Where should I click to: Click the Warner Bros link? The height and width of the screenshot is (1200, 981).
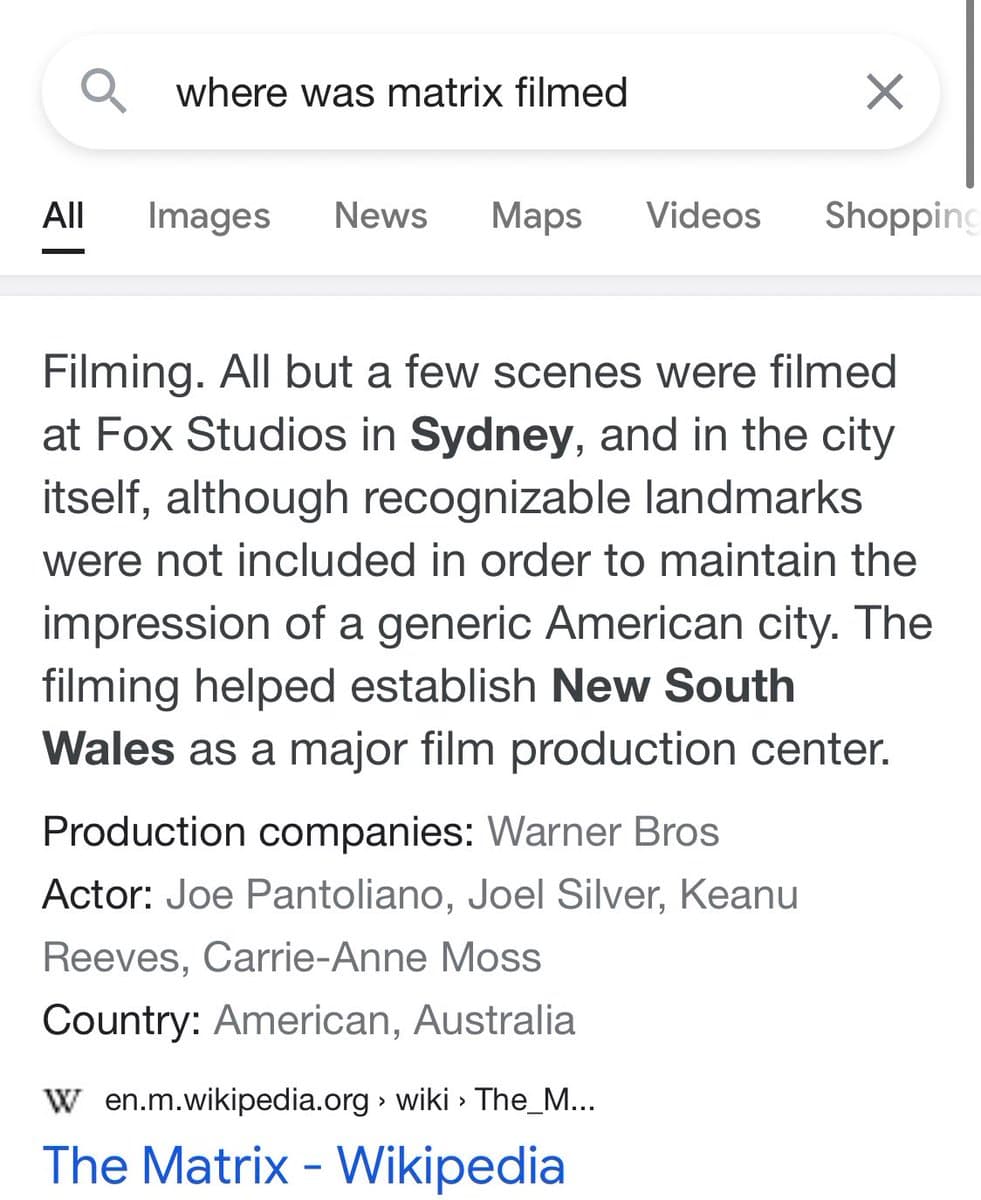click(604, 831)
